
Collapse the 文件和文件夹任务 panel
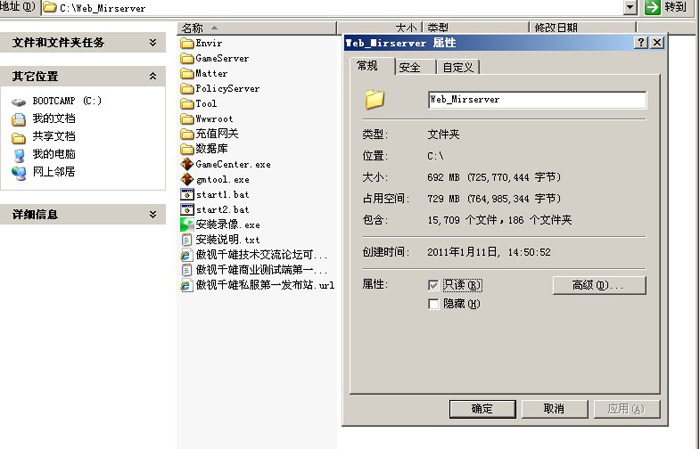point(152,43)
